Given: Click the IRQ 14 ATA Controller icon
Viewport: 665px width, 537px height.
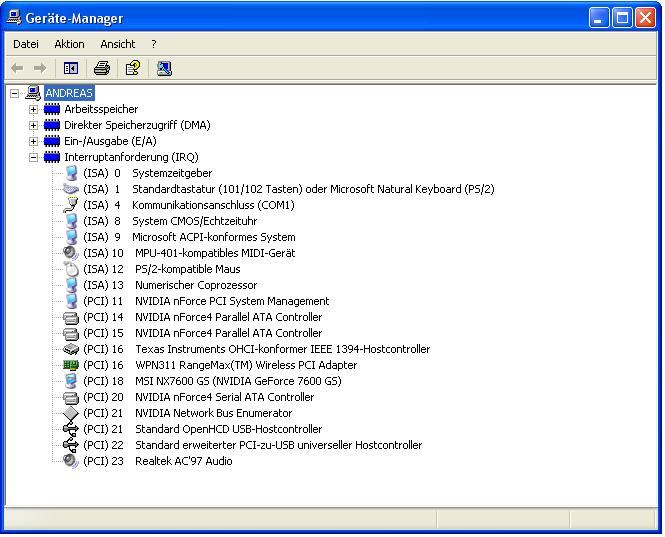Looking at the screenshot, I should 71,317.
